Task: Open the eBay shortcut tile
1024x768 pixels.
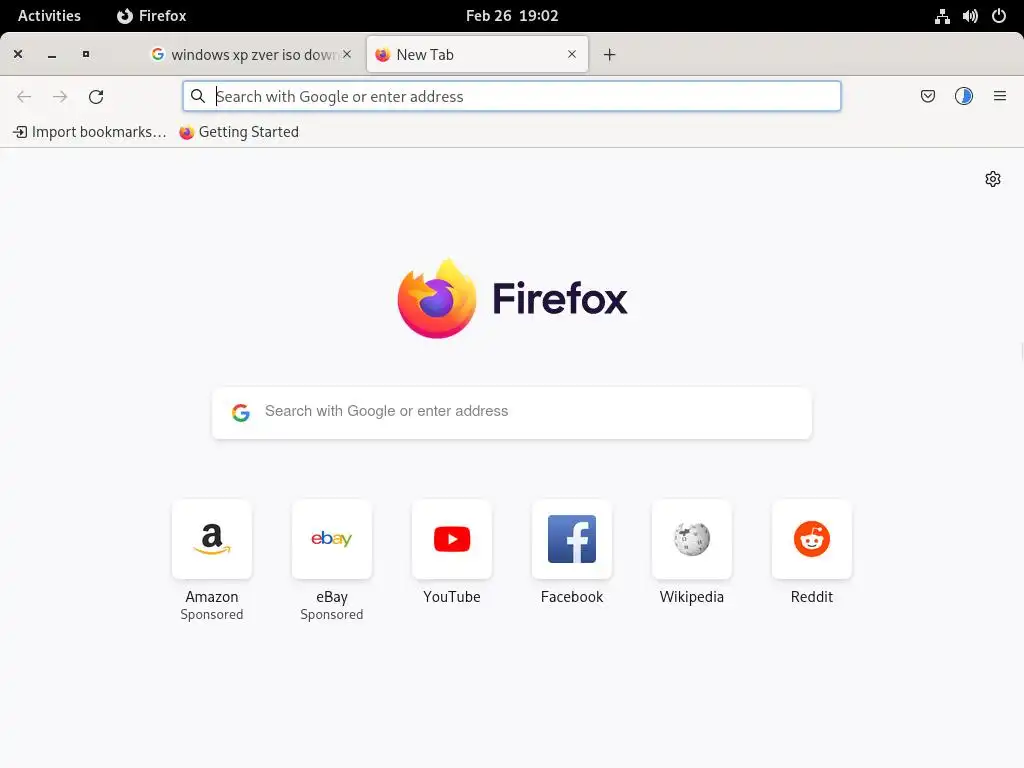Action: click(332, 539)
